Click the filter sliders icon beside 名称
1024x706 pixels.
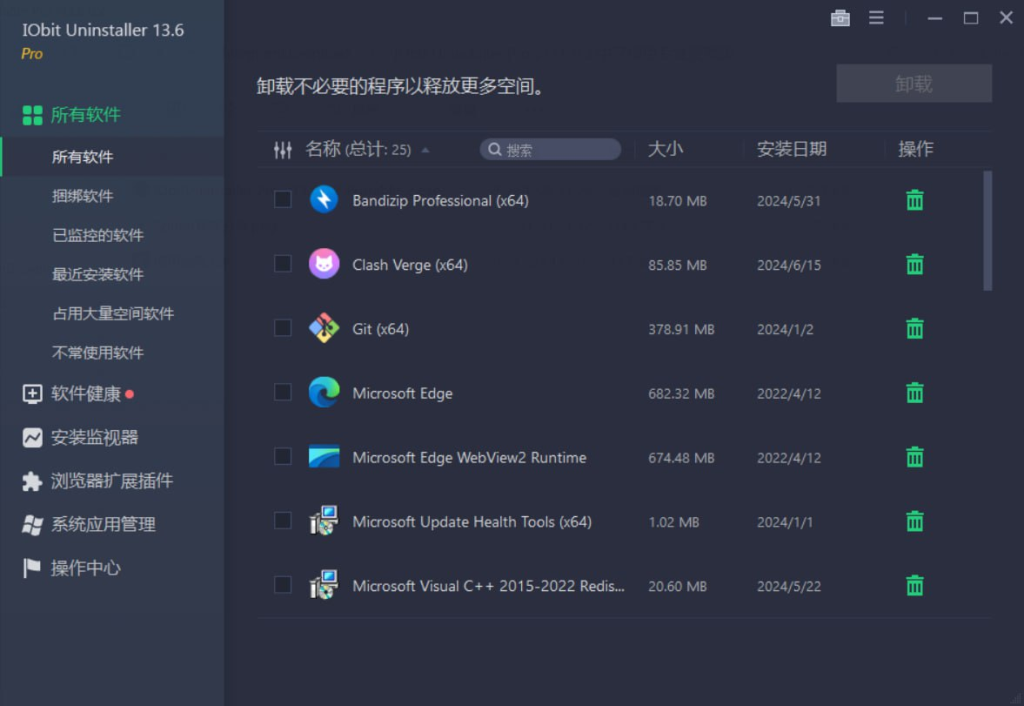[283, 150]
